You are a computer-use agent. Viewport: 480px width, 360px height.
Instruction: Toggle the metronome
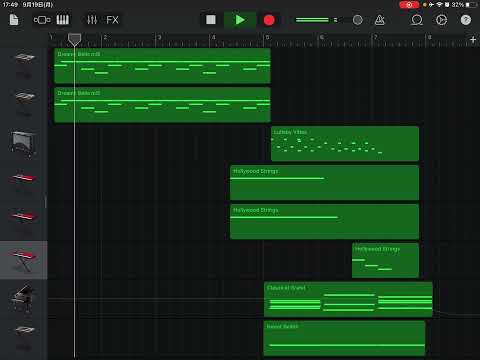click(x=380, y=20)
